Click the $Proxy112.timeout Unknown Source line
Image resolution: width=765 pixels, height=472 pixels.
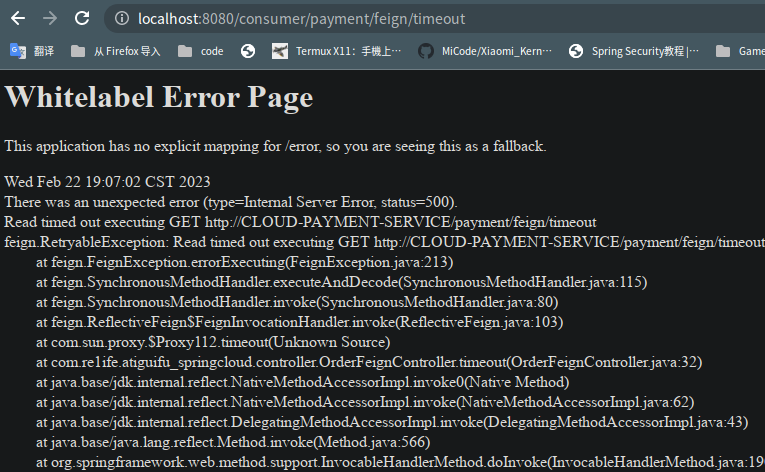pyautogui.click(x=213, y=342)
